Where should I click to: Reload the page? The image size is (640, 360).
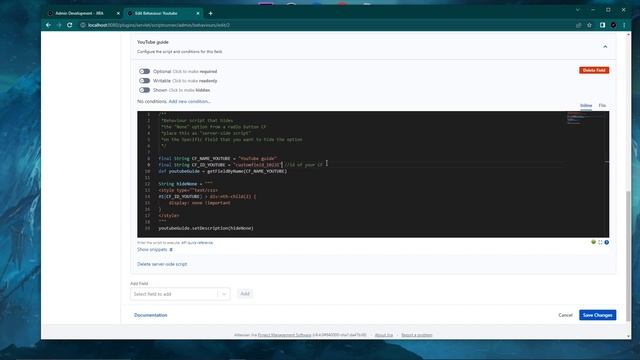click(x=70, y=25)
